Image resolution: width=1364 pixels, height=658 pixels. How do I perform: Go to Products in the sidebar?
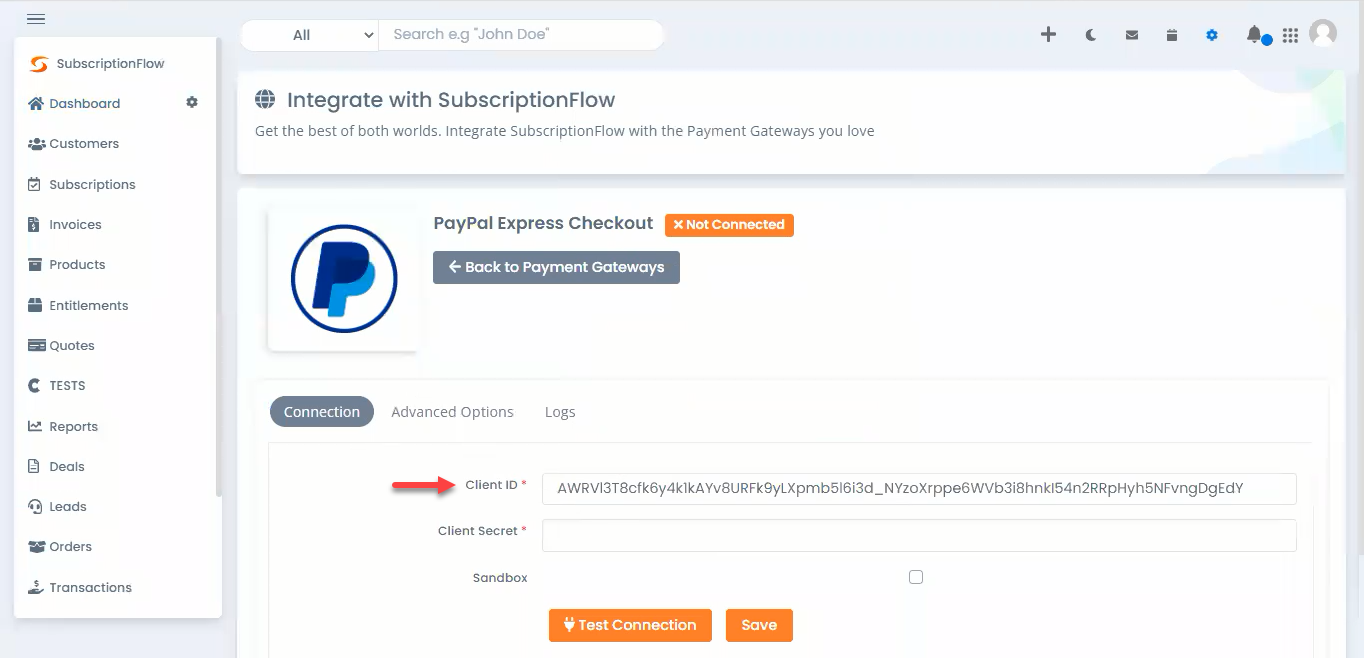pos(77,265)
